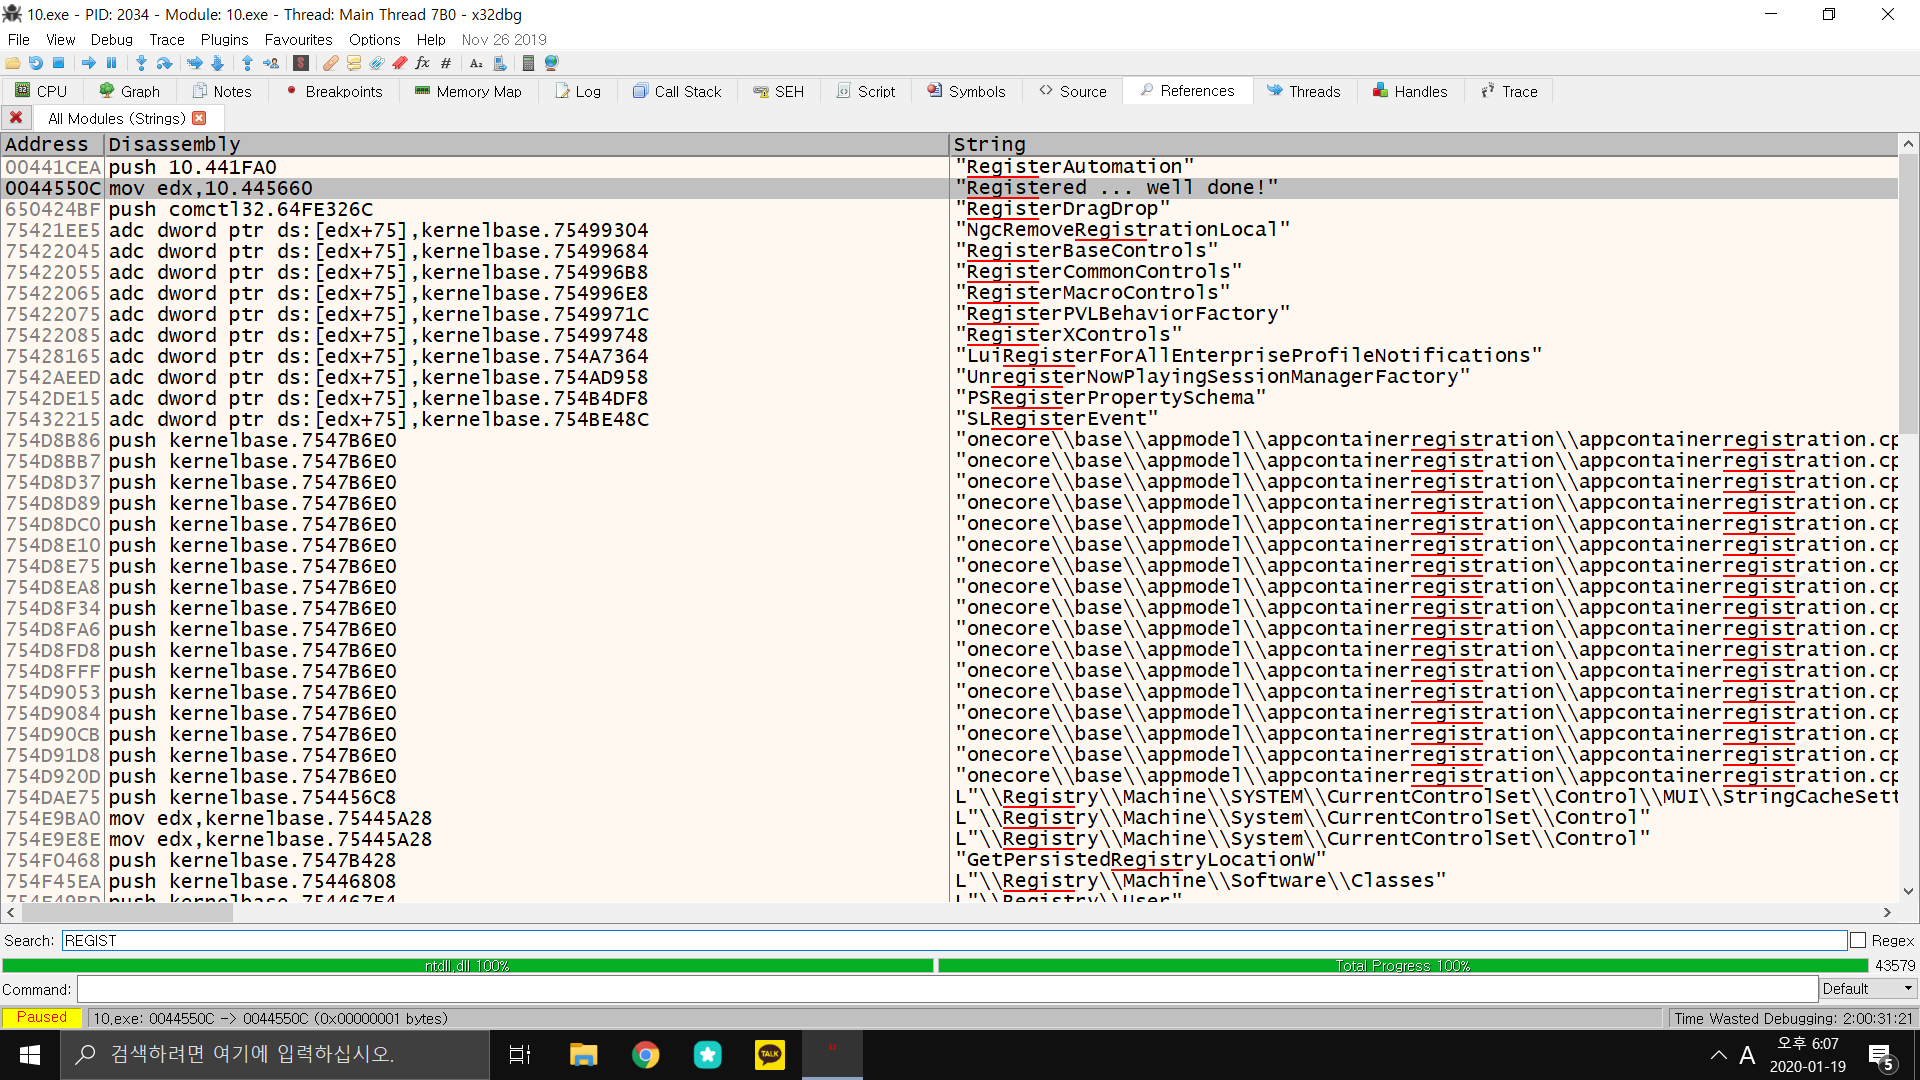Click the Command input field
This screenshot has width=1920, height=1080.
tap(947, 989)
